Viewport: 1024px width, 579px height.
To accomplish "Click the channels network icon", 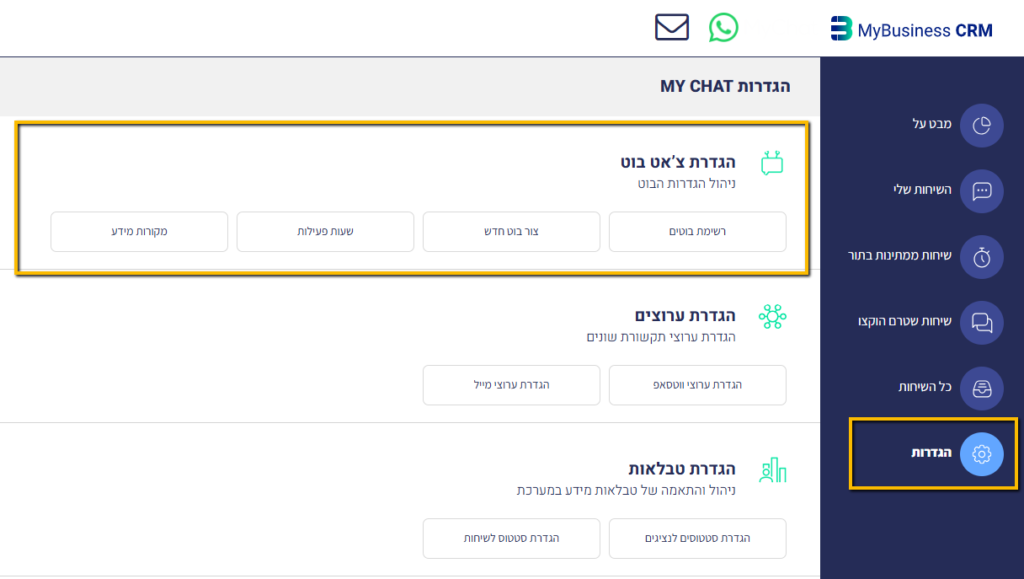I will click(x=772, y=317).
